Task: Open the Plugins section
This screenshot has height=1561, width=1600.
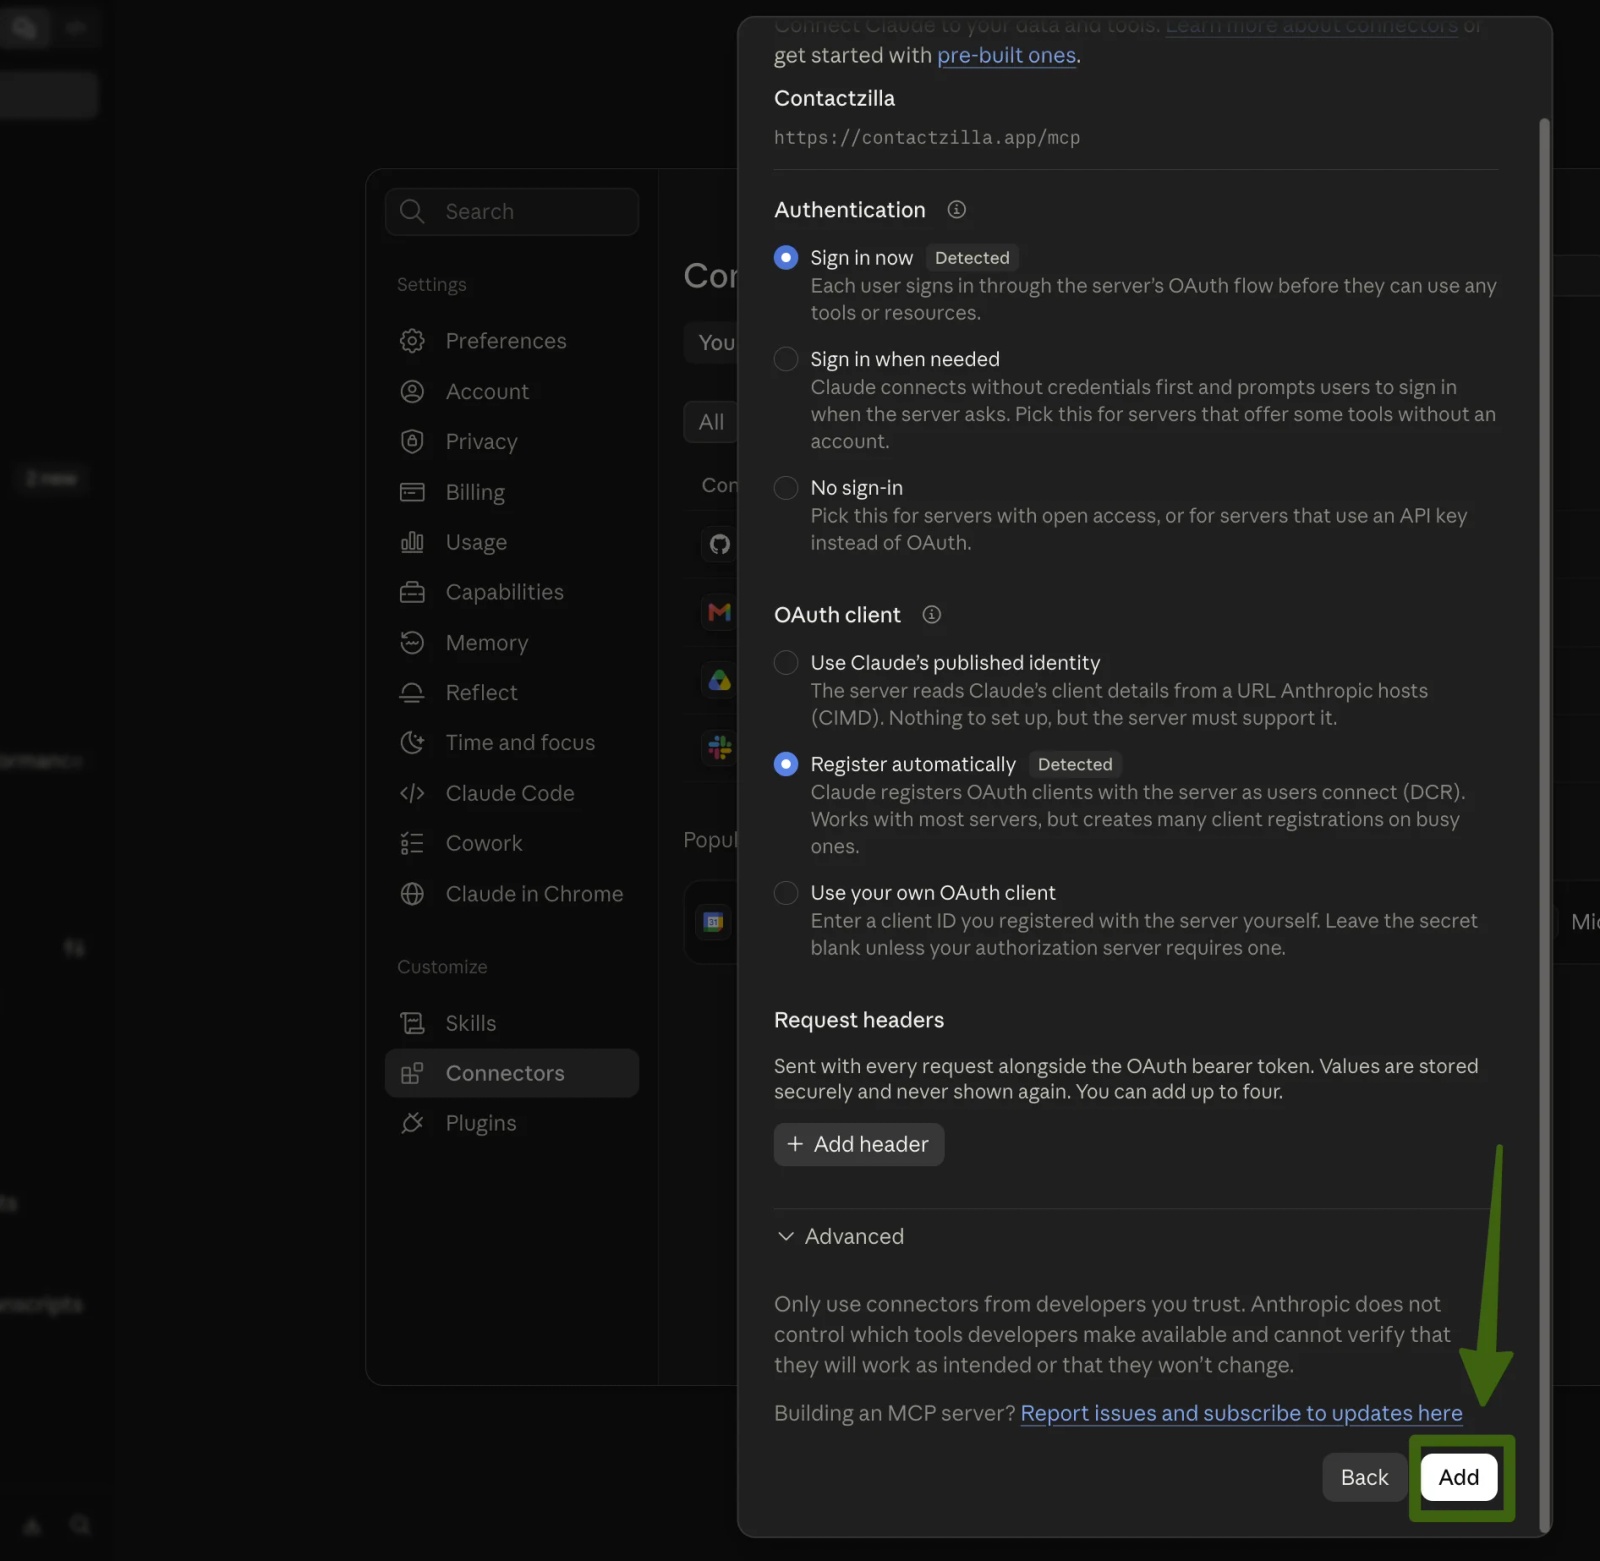Action: tap(511, 1123)
